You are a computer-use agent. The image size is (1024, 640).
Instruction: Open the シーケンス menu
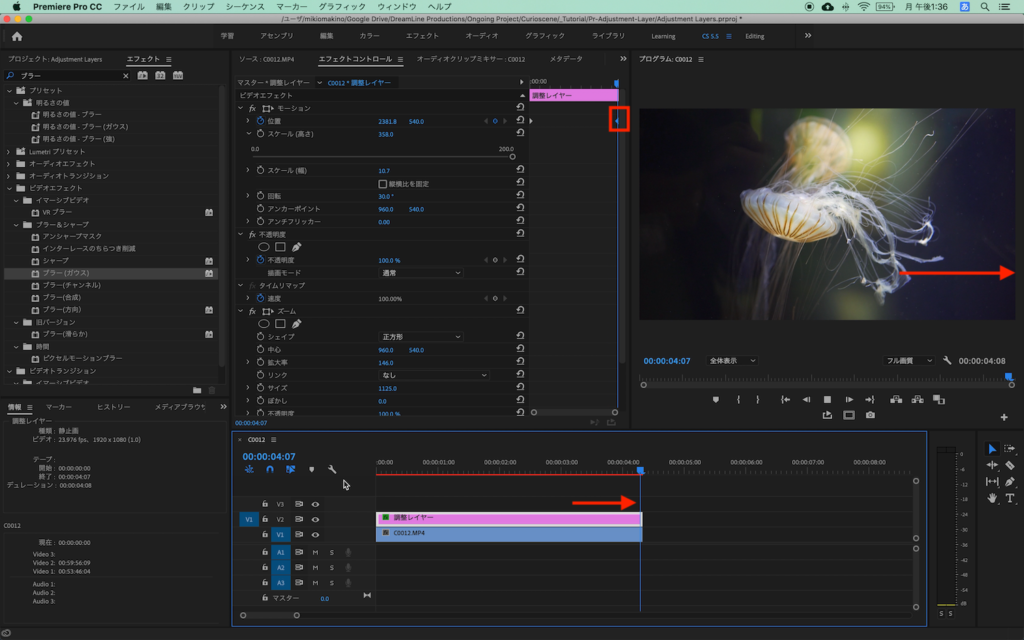[244, 7]
